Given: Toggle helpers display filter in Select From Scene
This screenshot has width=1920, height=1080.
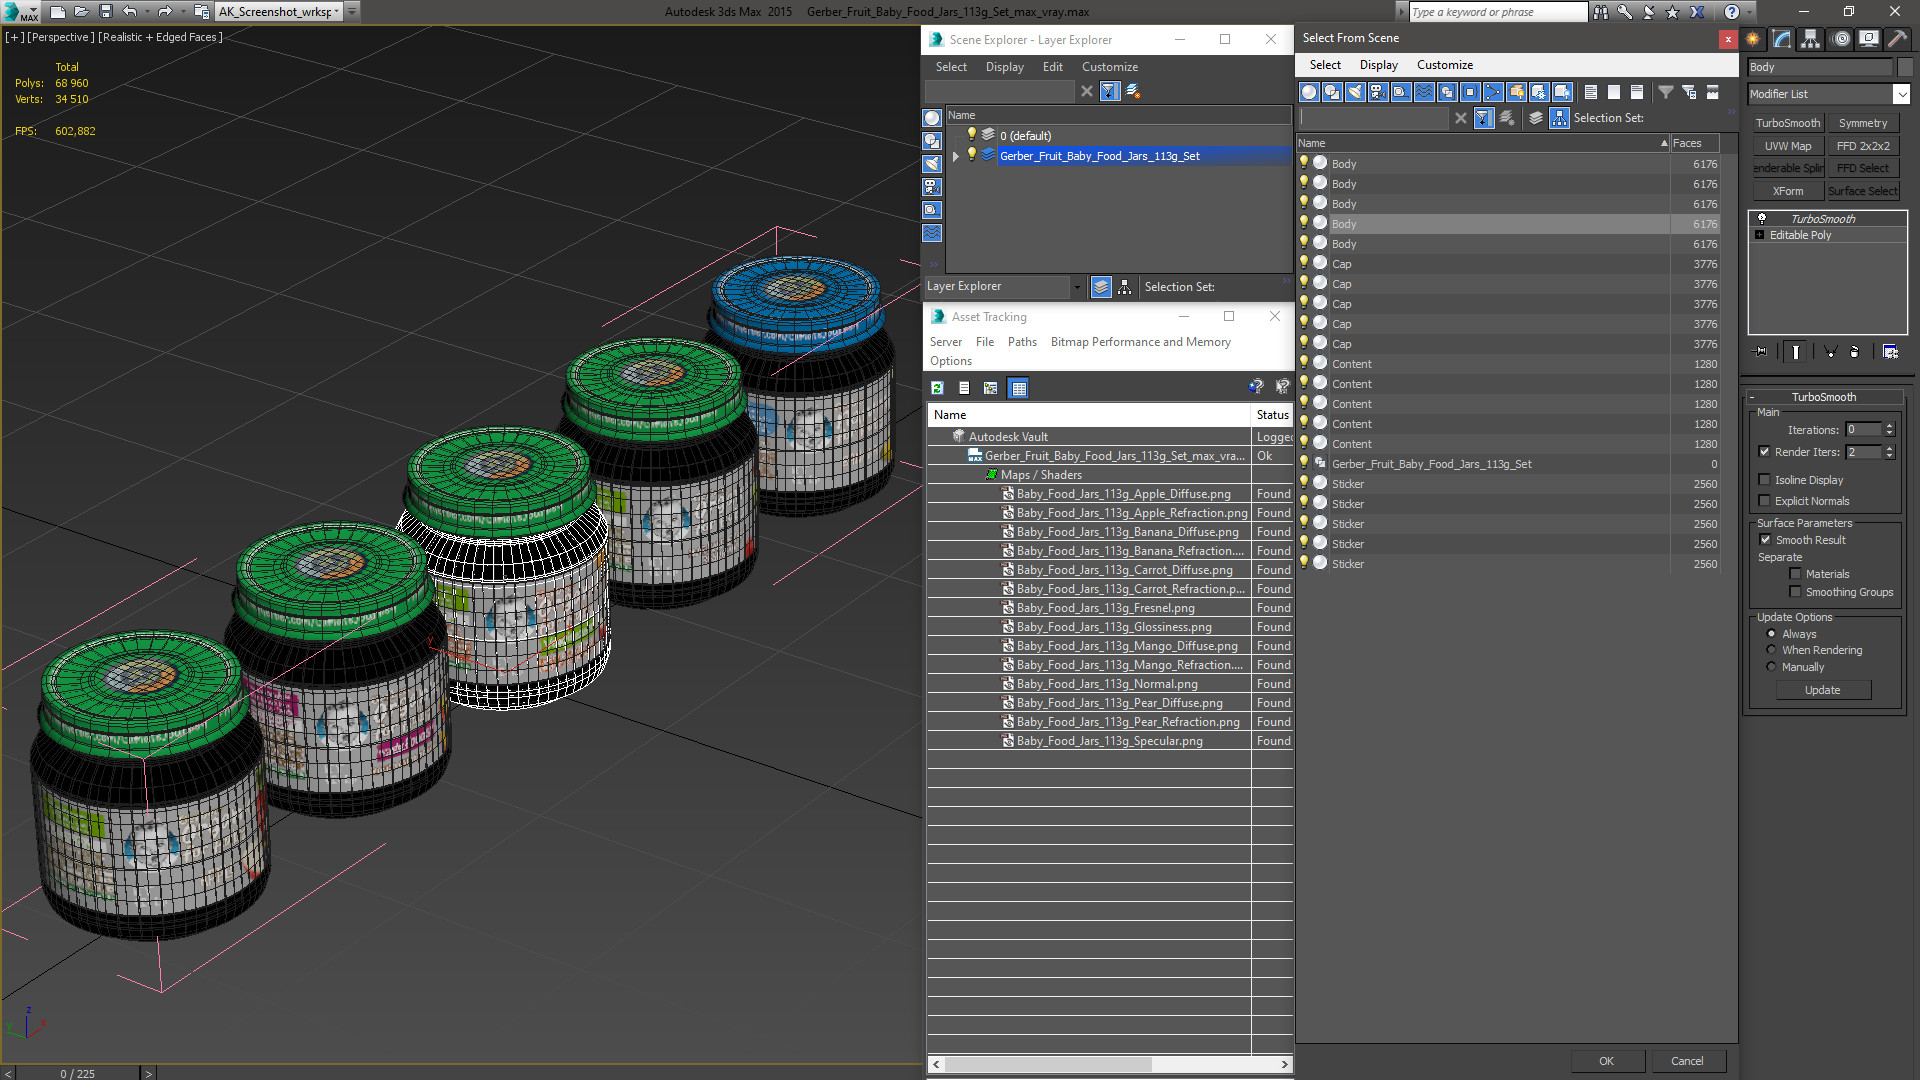Looking at the screenshot, I should pyautogui.click(x=1401, y=92).
